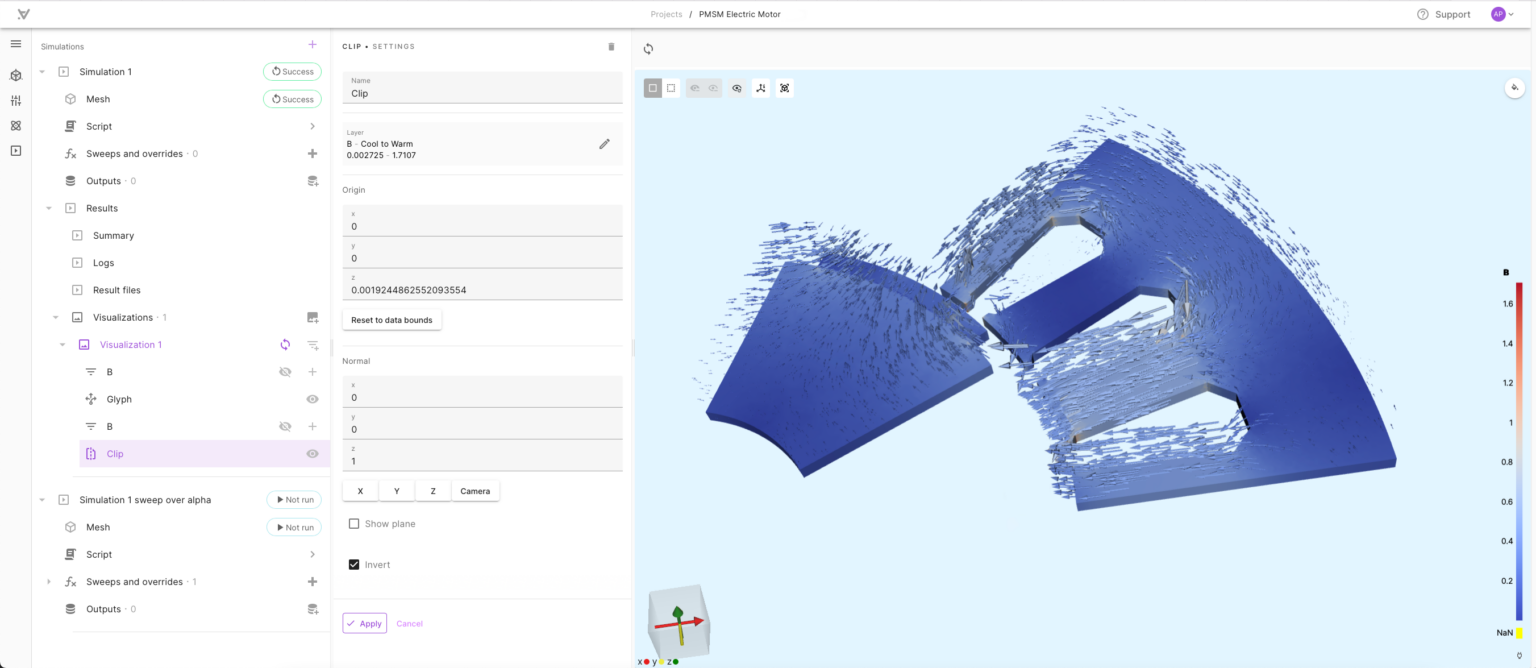Collapse the Results section
Image resolution: width=1536 pixels, height=668 pixels.
pos(48,207)
